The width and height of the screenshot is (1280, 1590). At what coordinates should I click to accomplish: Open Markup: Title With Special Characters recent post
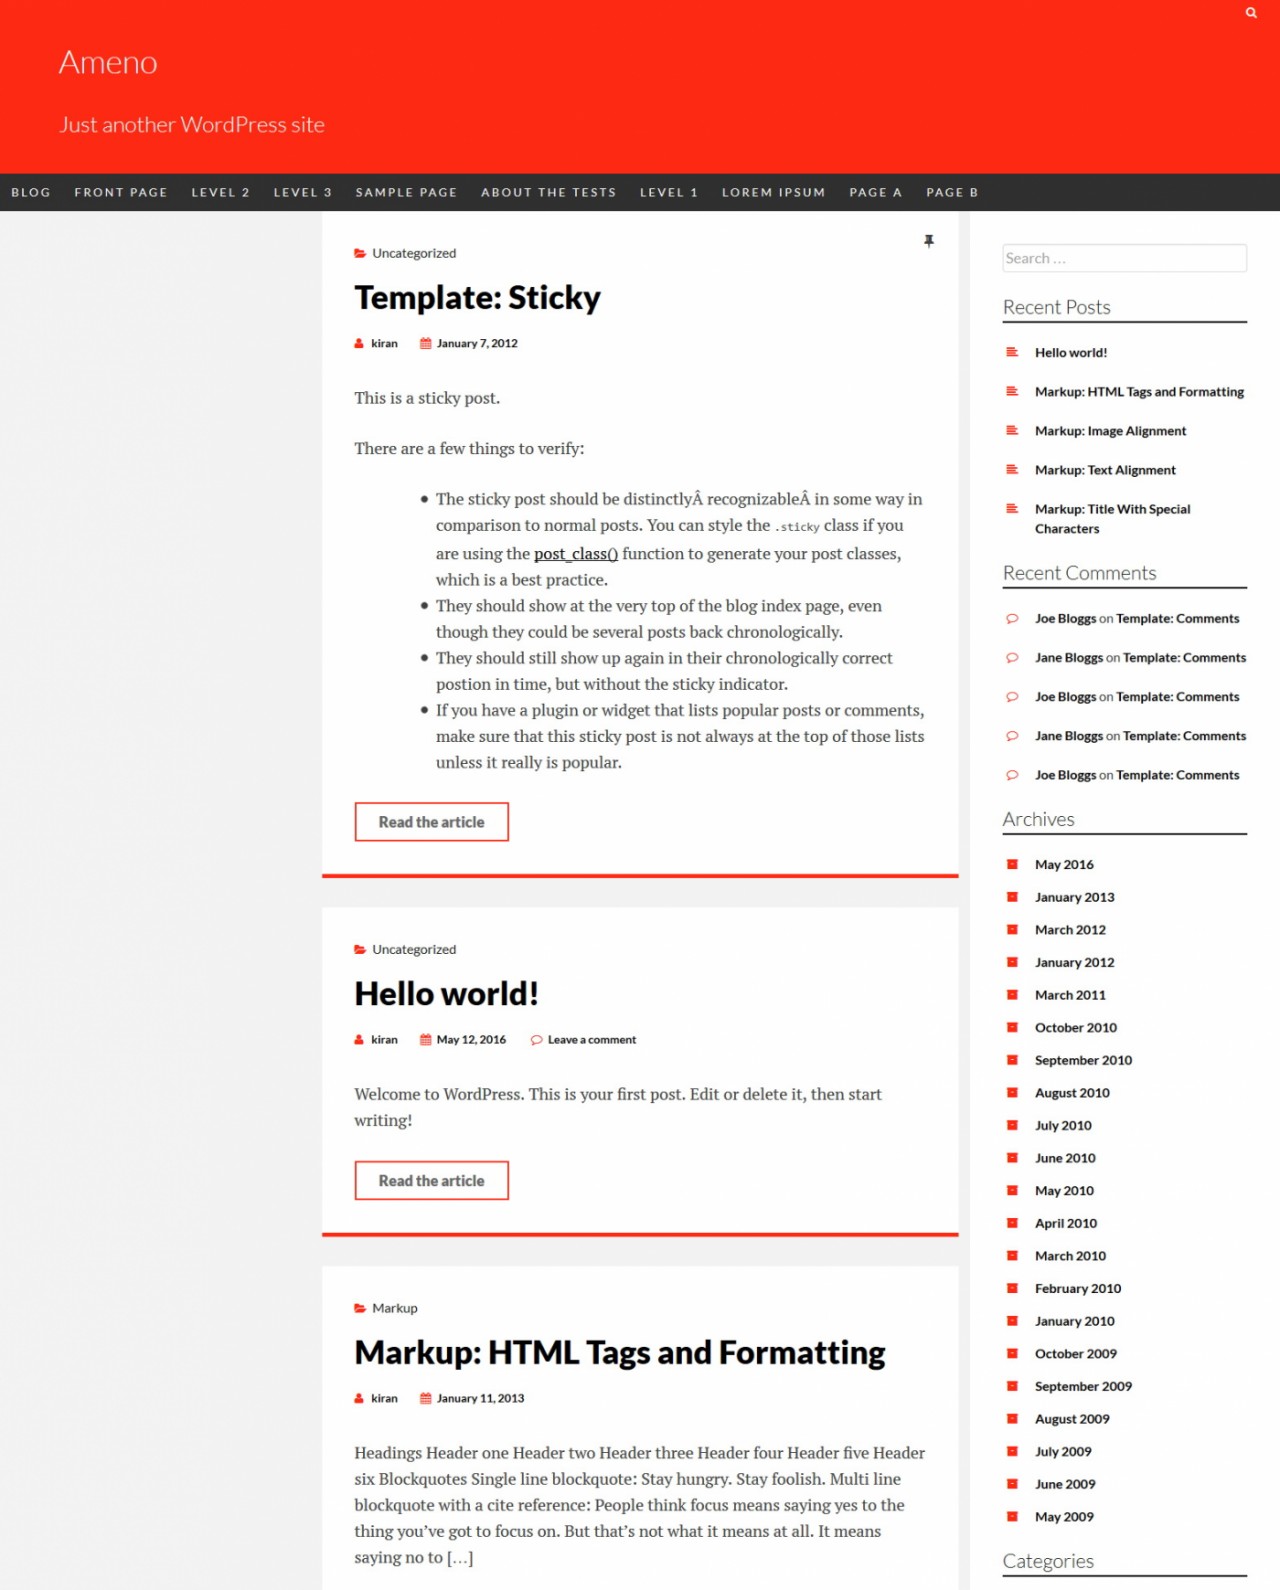[1113, 519]
